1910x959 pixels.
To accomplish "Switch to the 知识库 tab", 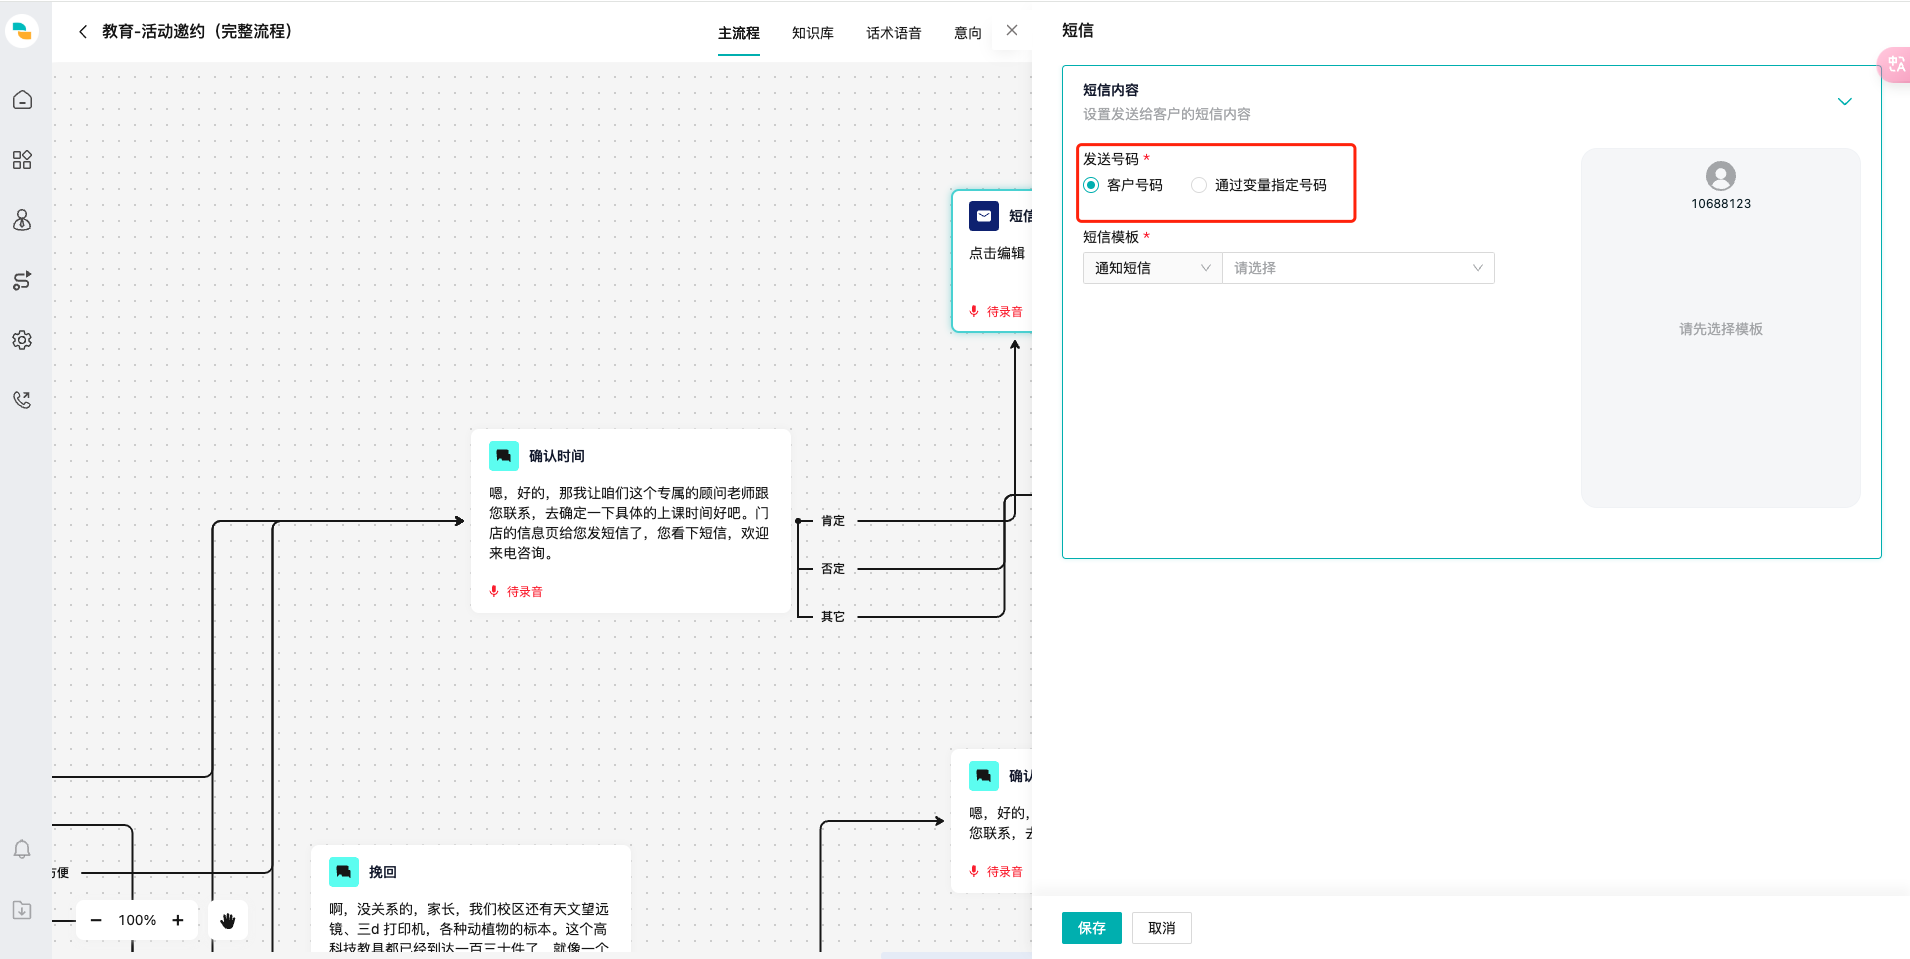I will tap(813, 33).
